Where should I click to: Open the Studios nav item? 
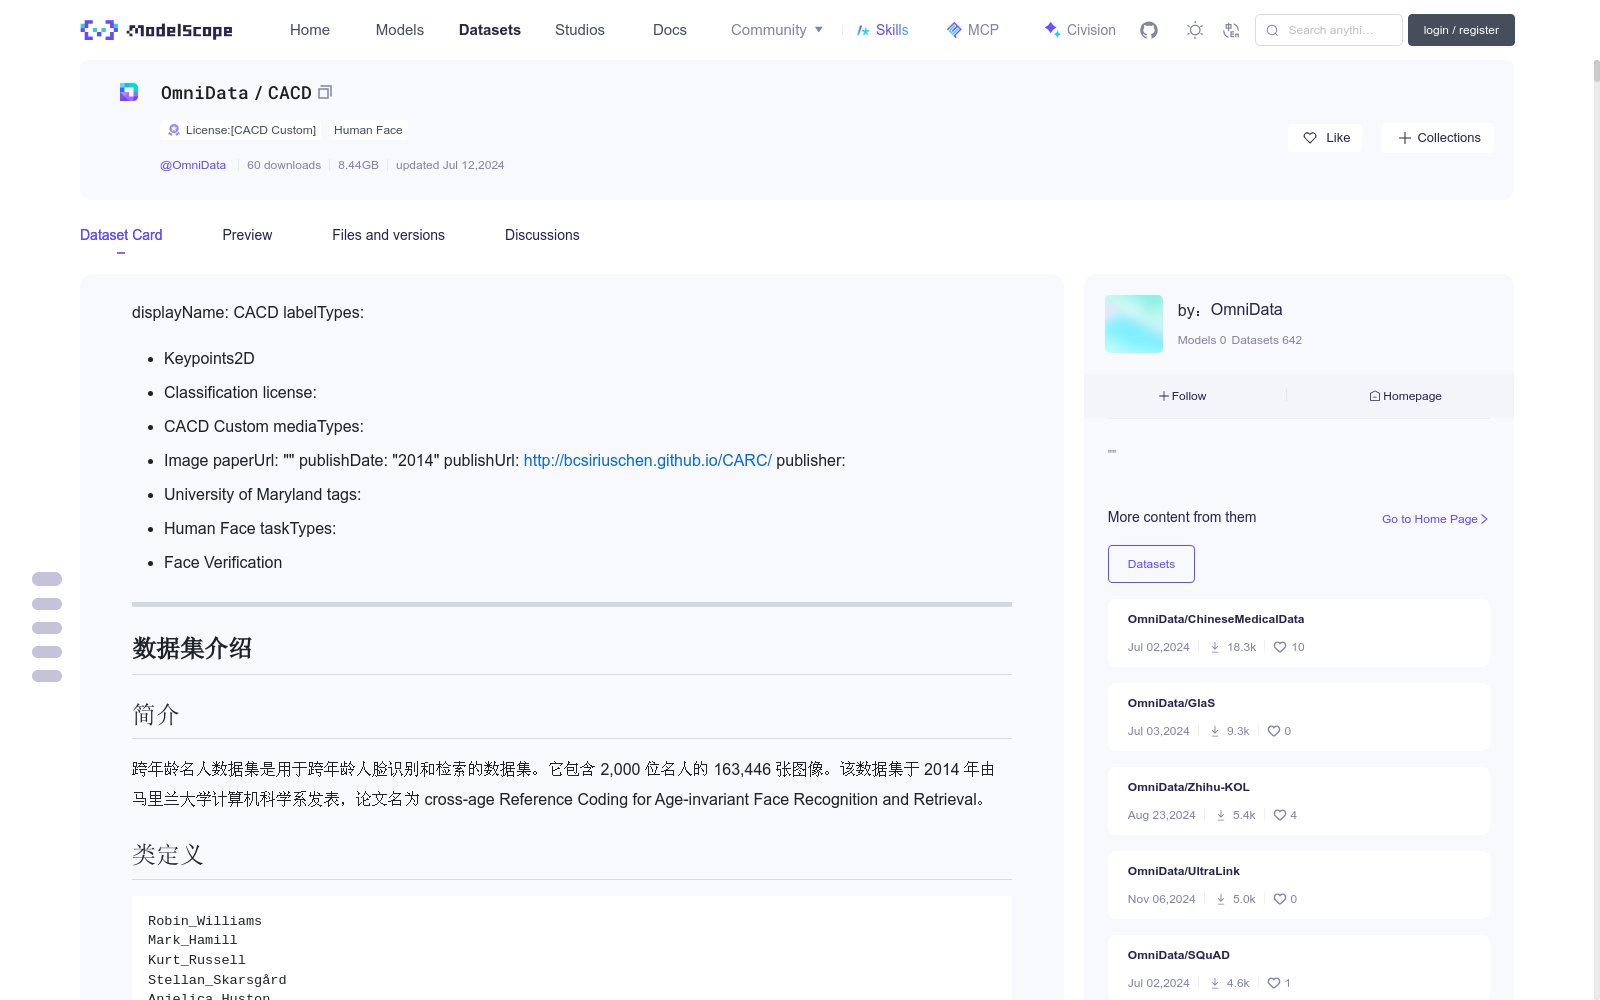[580, 30]
